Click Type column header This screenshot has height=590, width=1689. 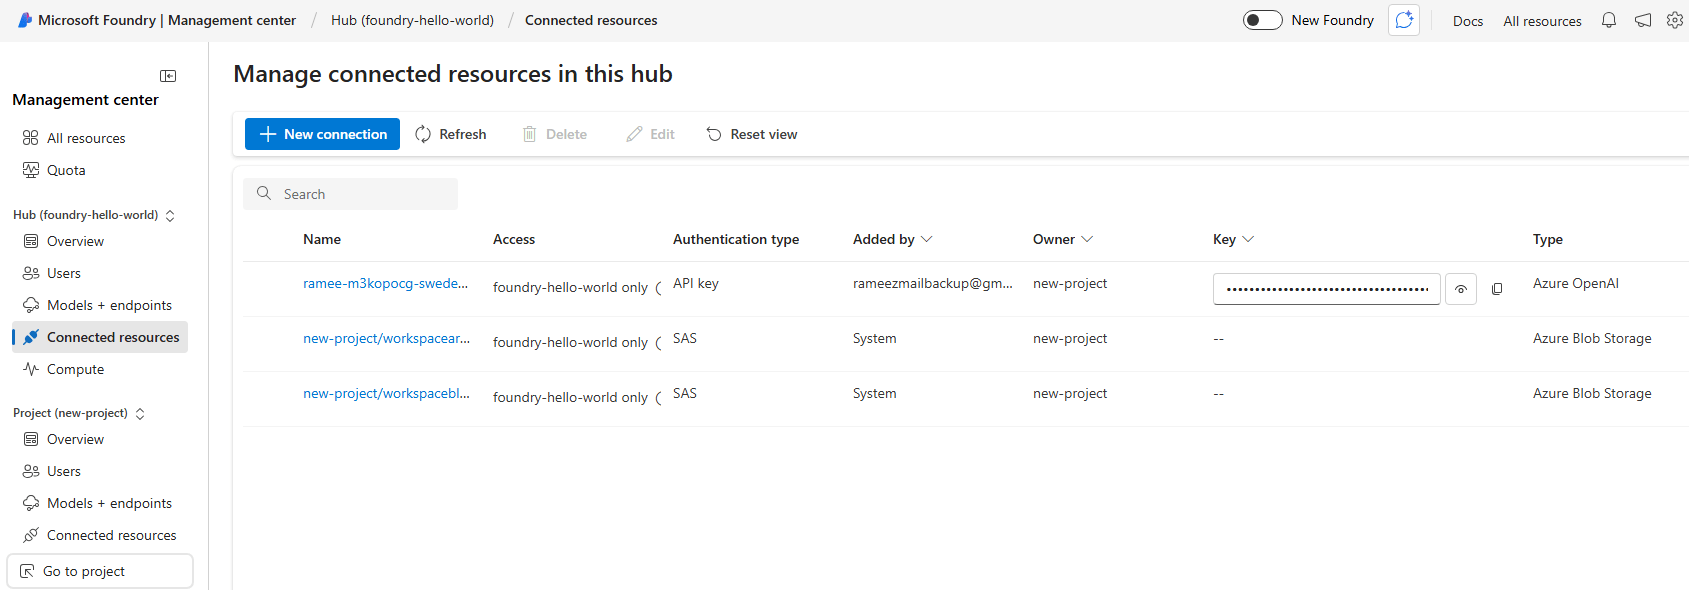pyautogui.click(x=1548, y=239)
